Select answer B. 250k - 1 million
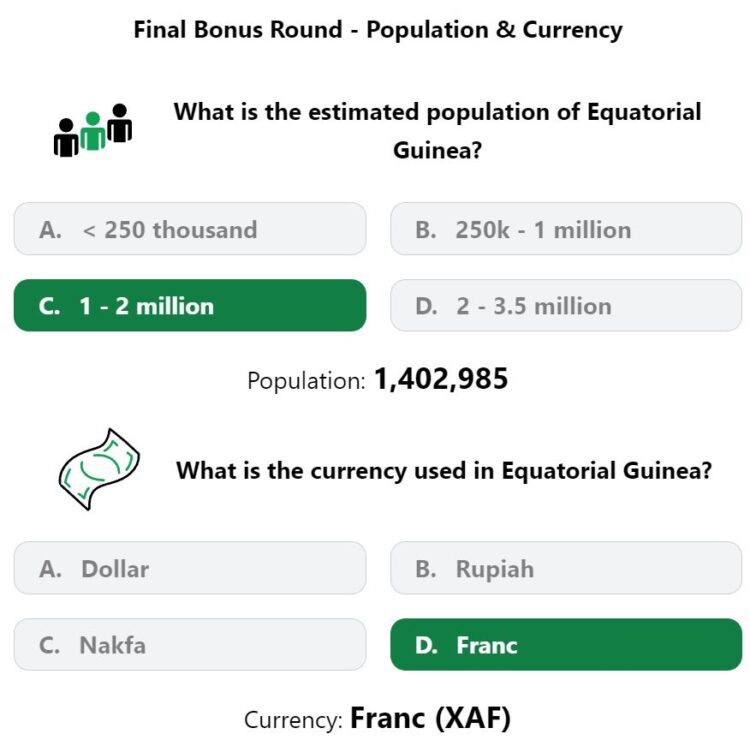This screenshot has height=740, width=750. click(566, 229)
